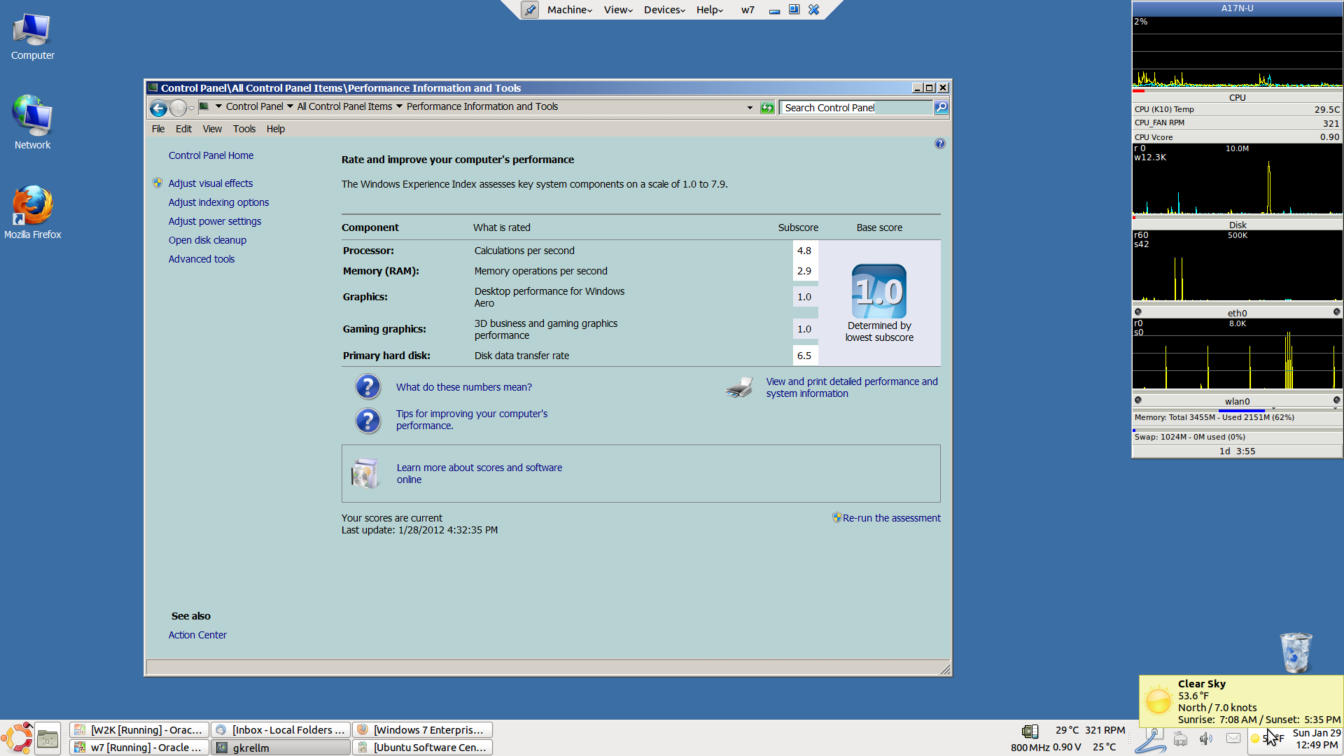1344x756 pixels.
Task: Open Adjust visual effects link
Action: (211, 184)
